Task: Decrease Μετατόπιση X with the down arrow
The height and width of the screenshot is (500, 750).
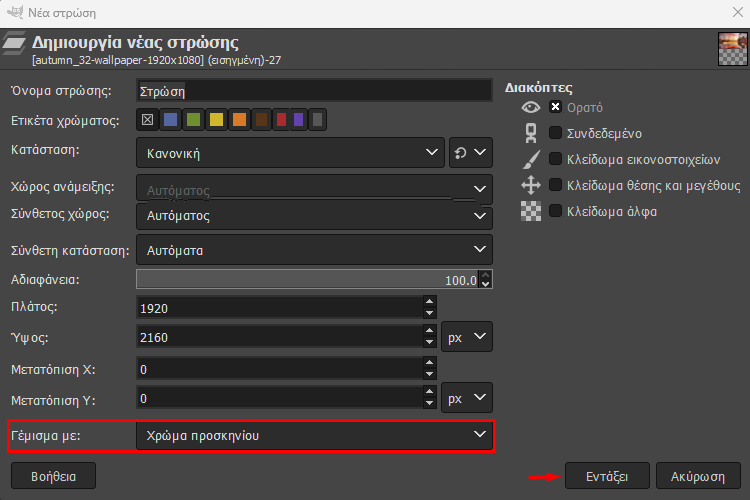Action: [430, 374]
